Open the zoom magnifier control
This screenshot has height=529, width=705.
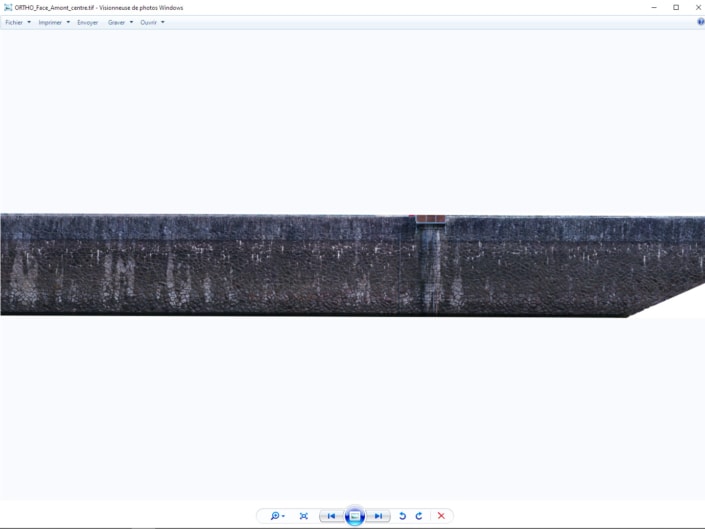click(274, 516)
